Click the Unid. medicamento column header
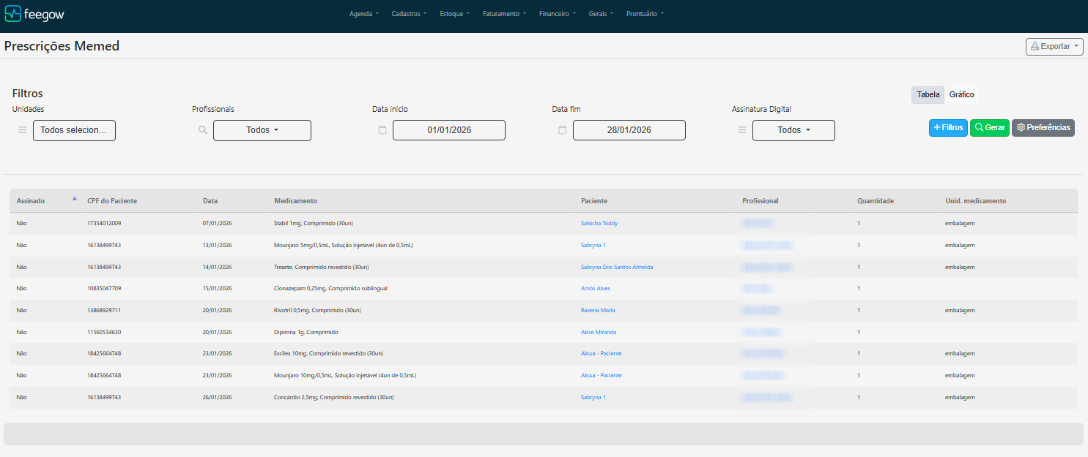 [976, 201]
